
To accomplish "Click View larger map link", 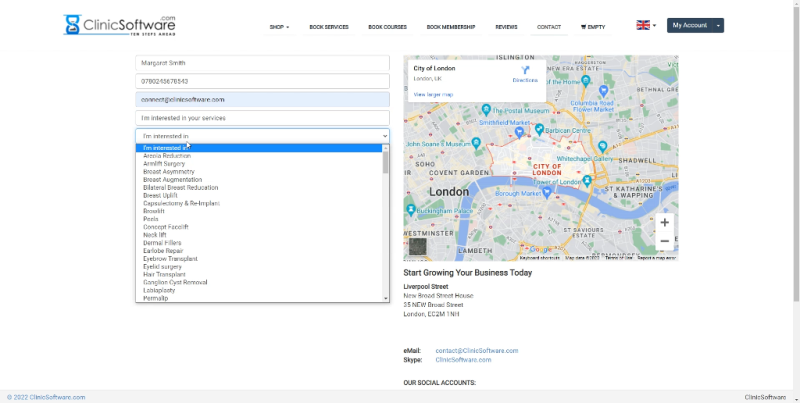I will tap(433, 94).
